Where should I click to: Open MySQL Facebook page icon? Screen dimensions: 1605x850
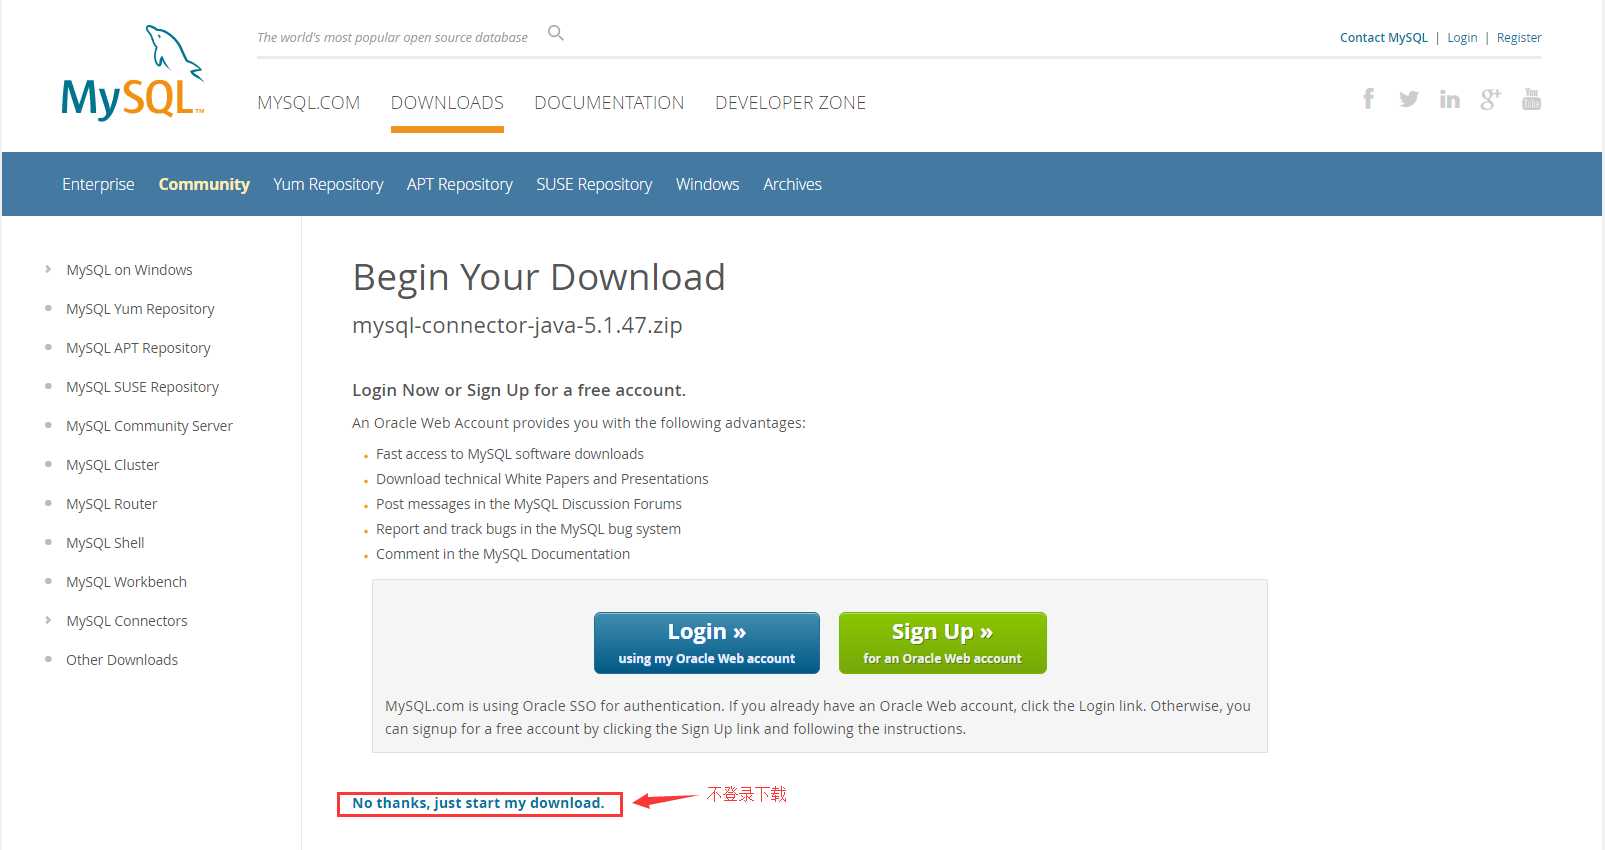[1368, 98]
